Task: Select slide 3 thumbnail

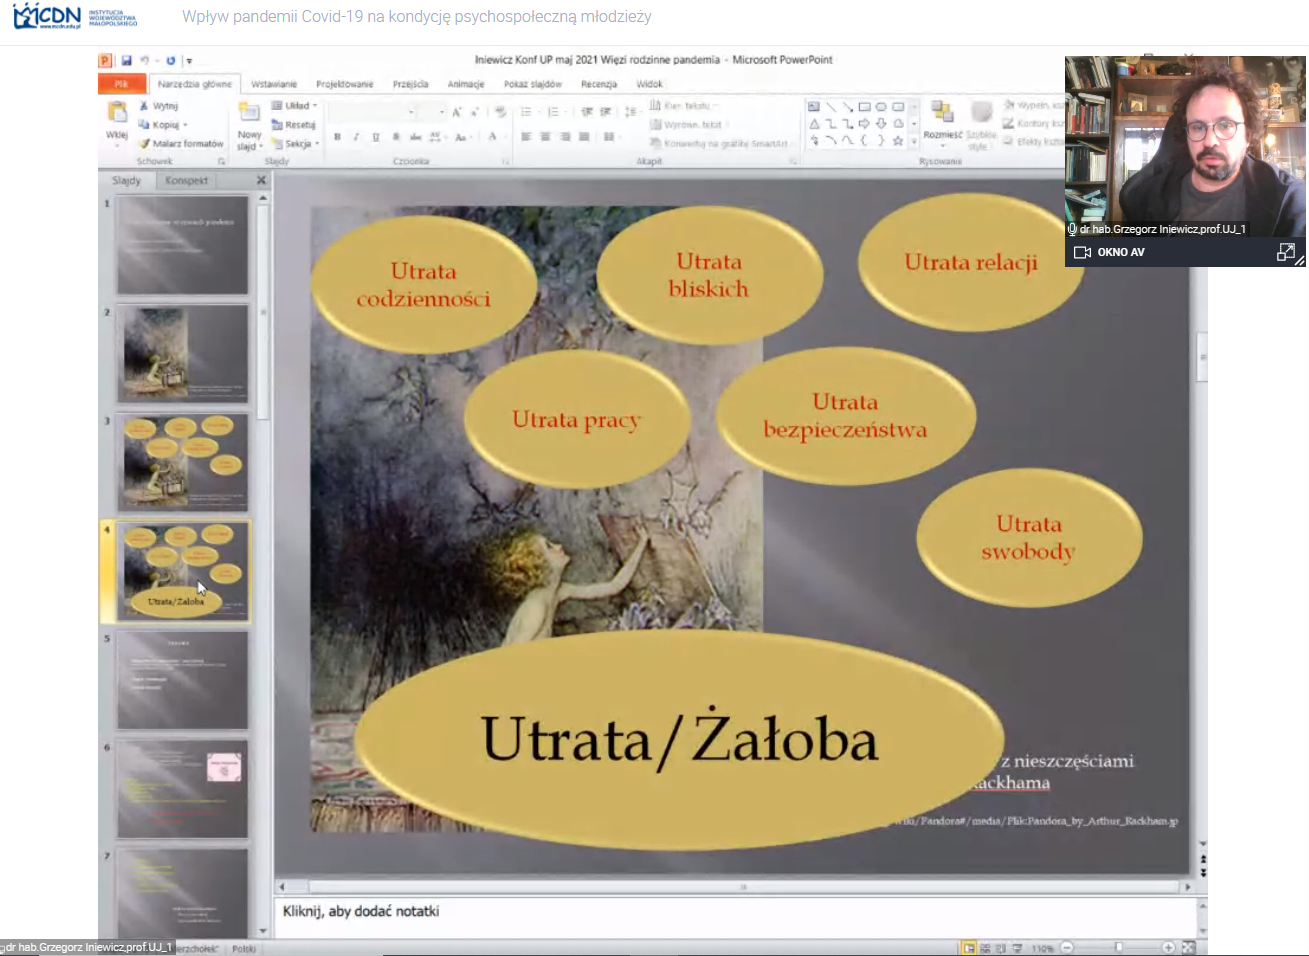Action: click(x=182, y=463)
